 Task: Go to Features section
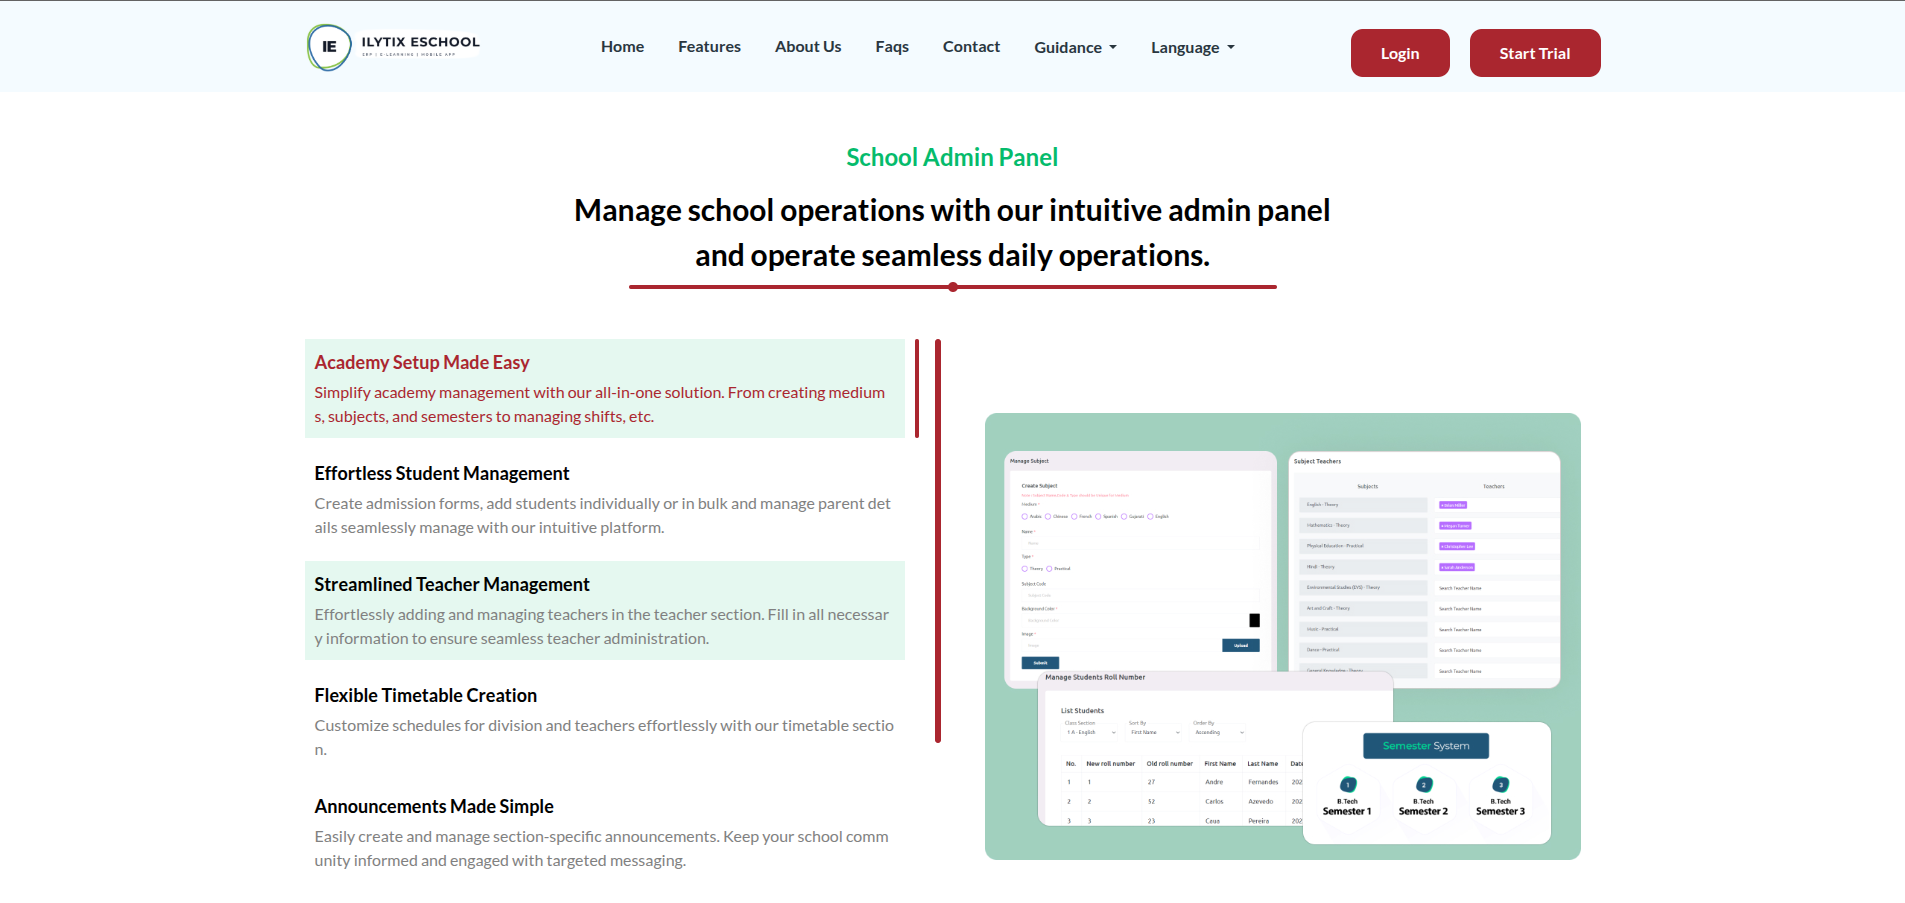point(709,47)
